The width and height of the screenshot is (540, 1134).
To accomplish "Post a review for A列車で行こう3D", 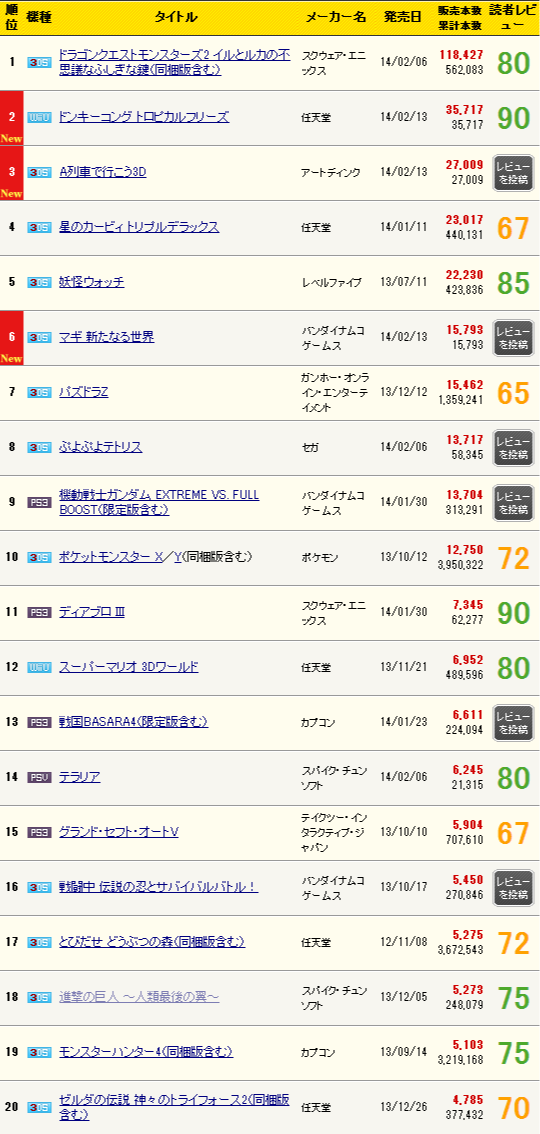I will [513, 173].
